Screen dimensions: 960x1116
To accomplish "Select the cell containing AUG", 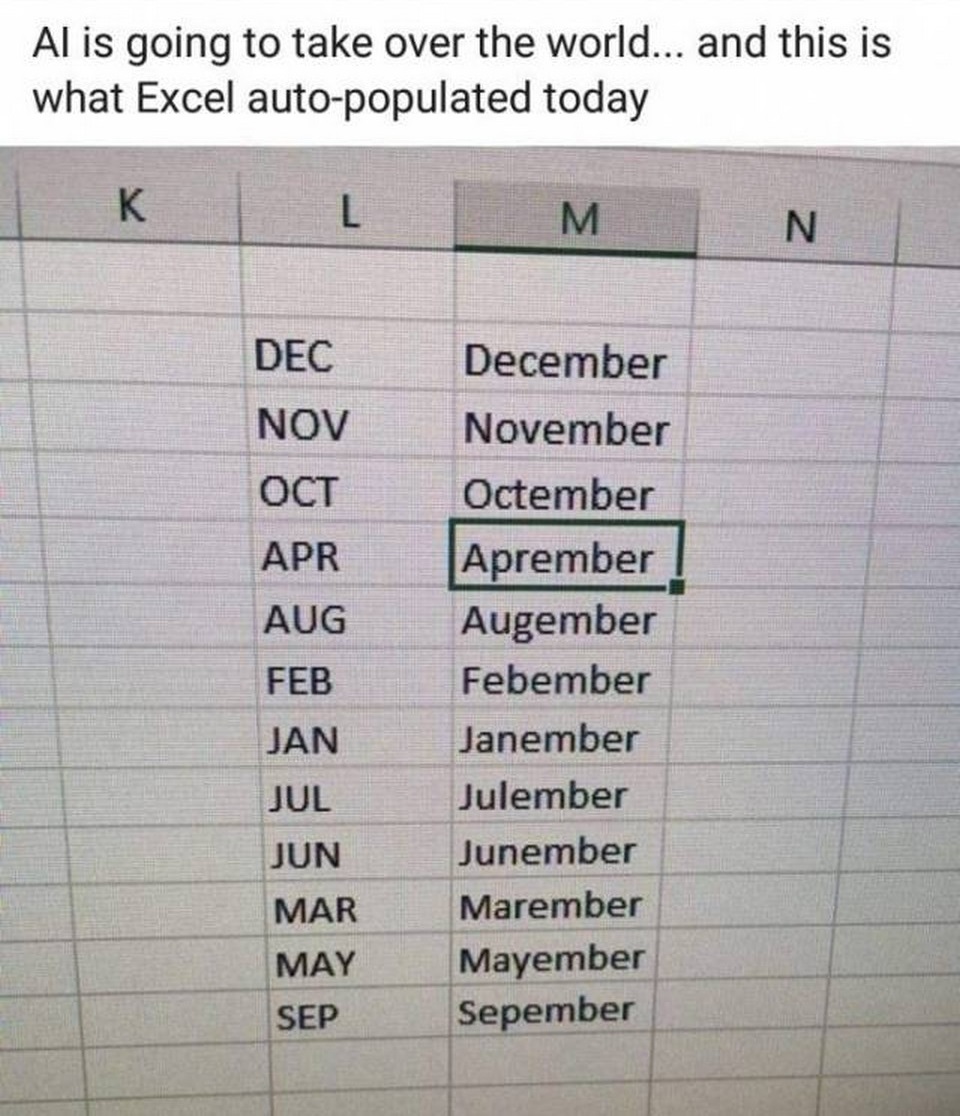I will 355,618.
